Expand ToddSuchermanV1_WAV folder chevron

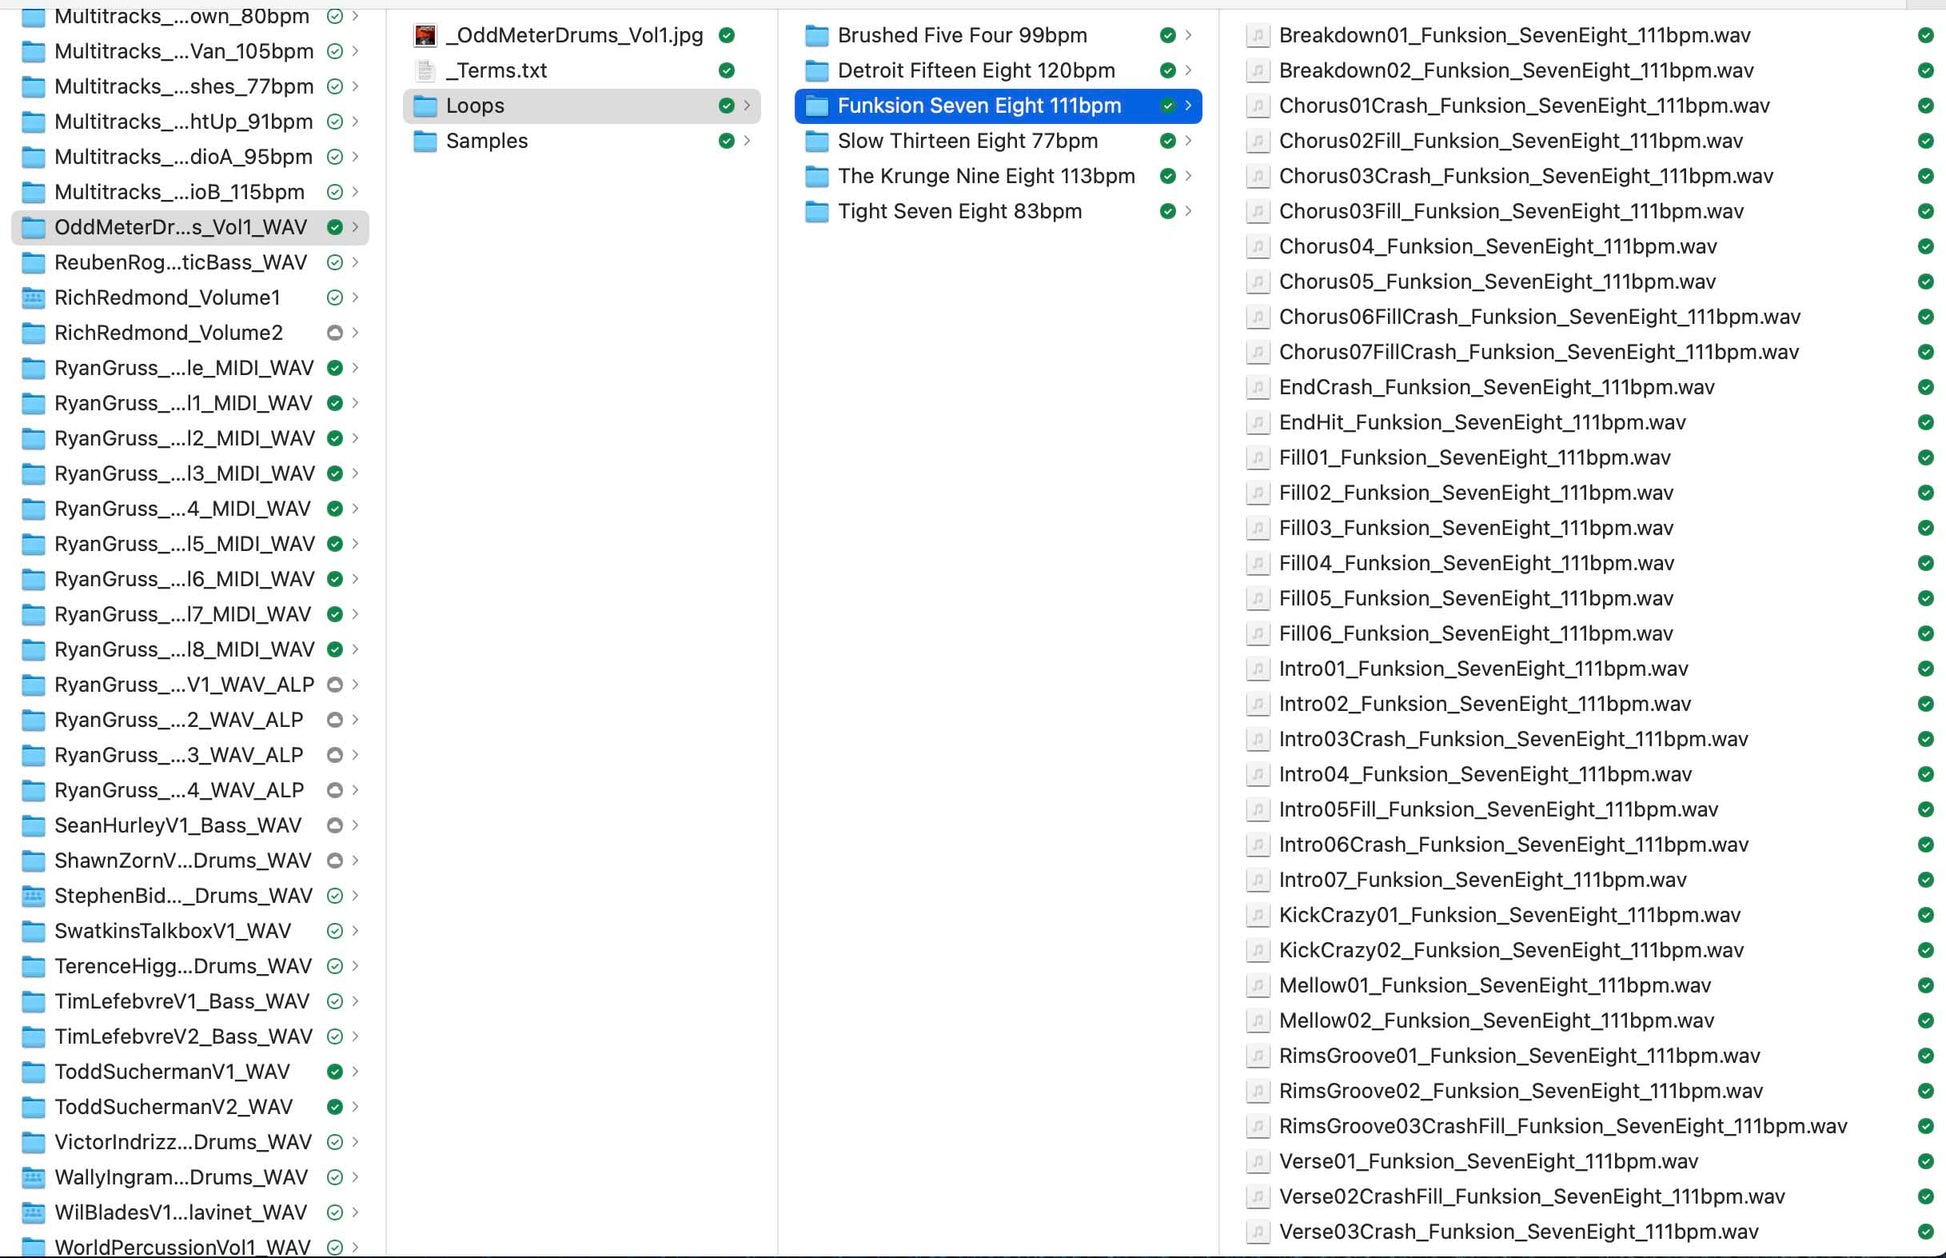point(355,1072)
